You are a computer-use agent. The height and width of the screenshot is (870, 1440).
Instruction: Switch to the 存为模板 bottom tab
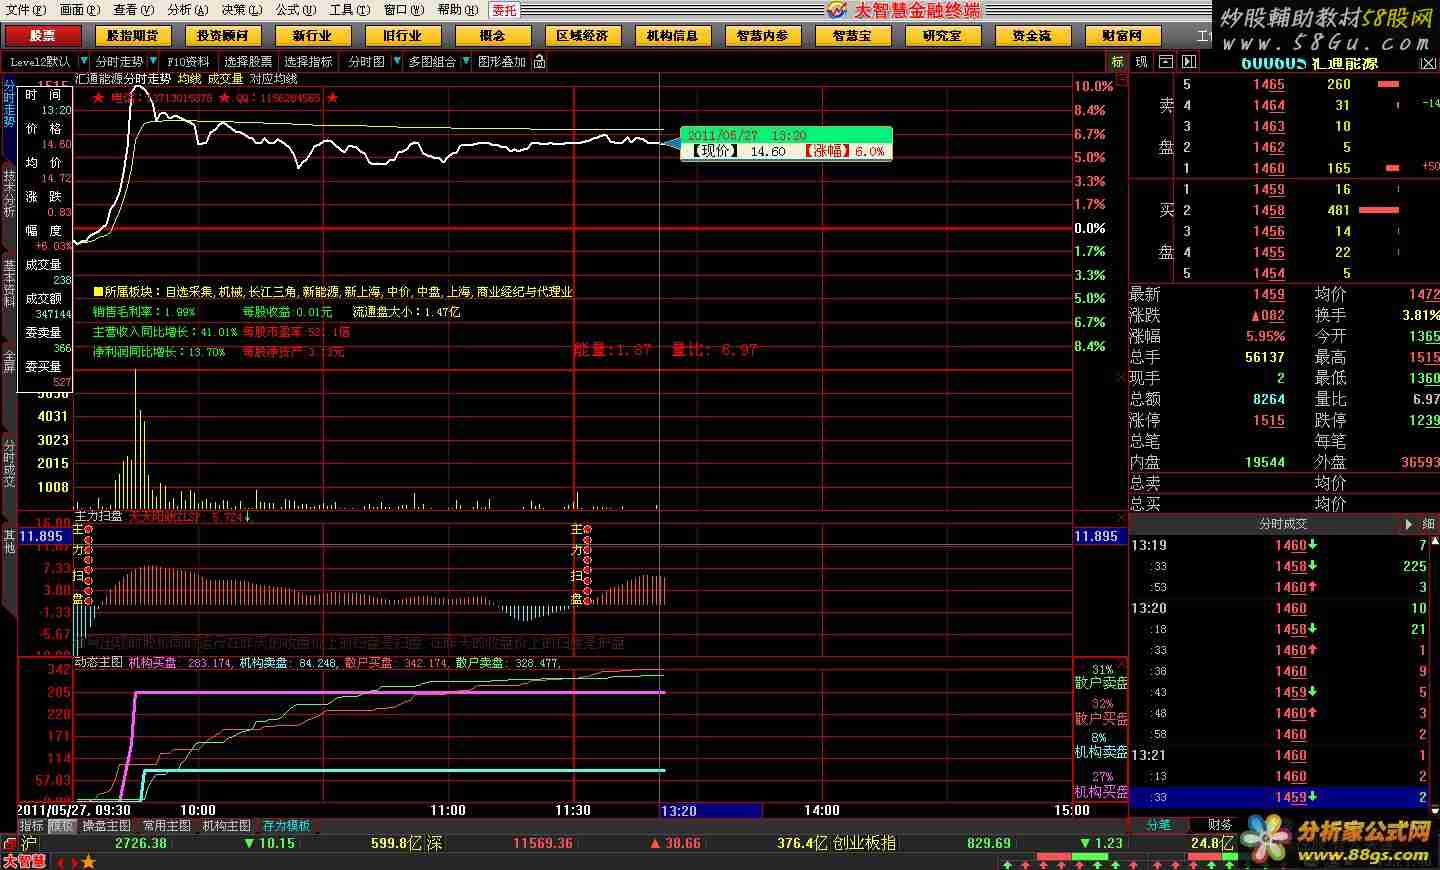(287, 826)
